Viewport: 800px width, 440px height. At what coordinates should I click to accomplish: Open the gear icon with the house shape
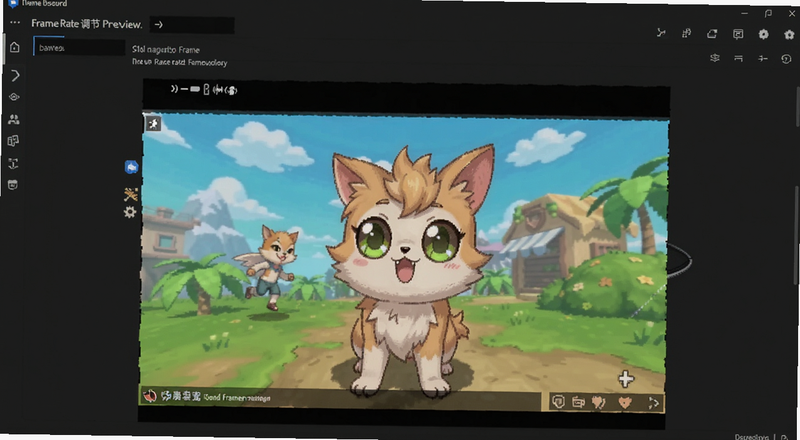tap(789, 35)
